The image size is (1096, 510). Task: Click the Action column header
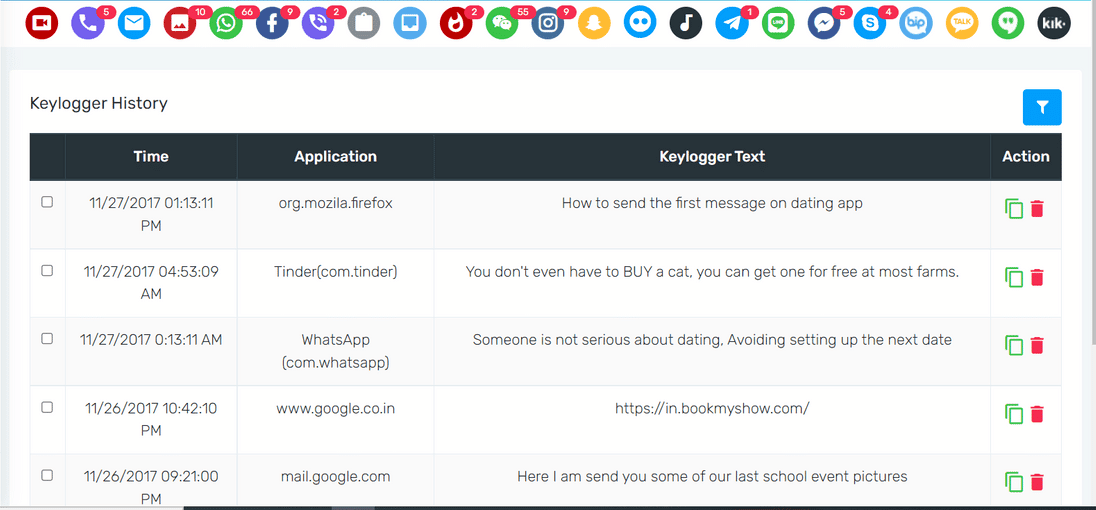tap(1026, 156)
